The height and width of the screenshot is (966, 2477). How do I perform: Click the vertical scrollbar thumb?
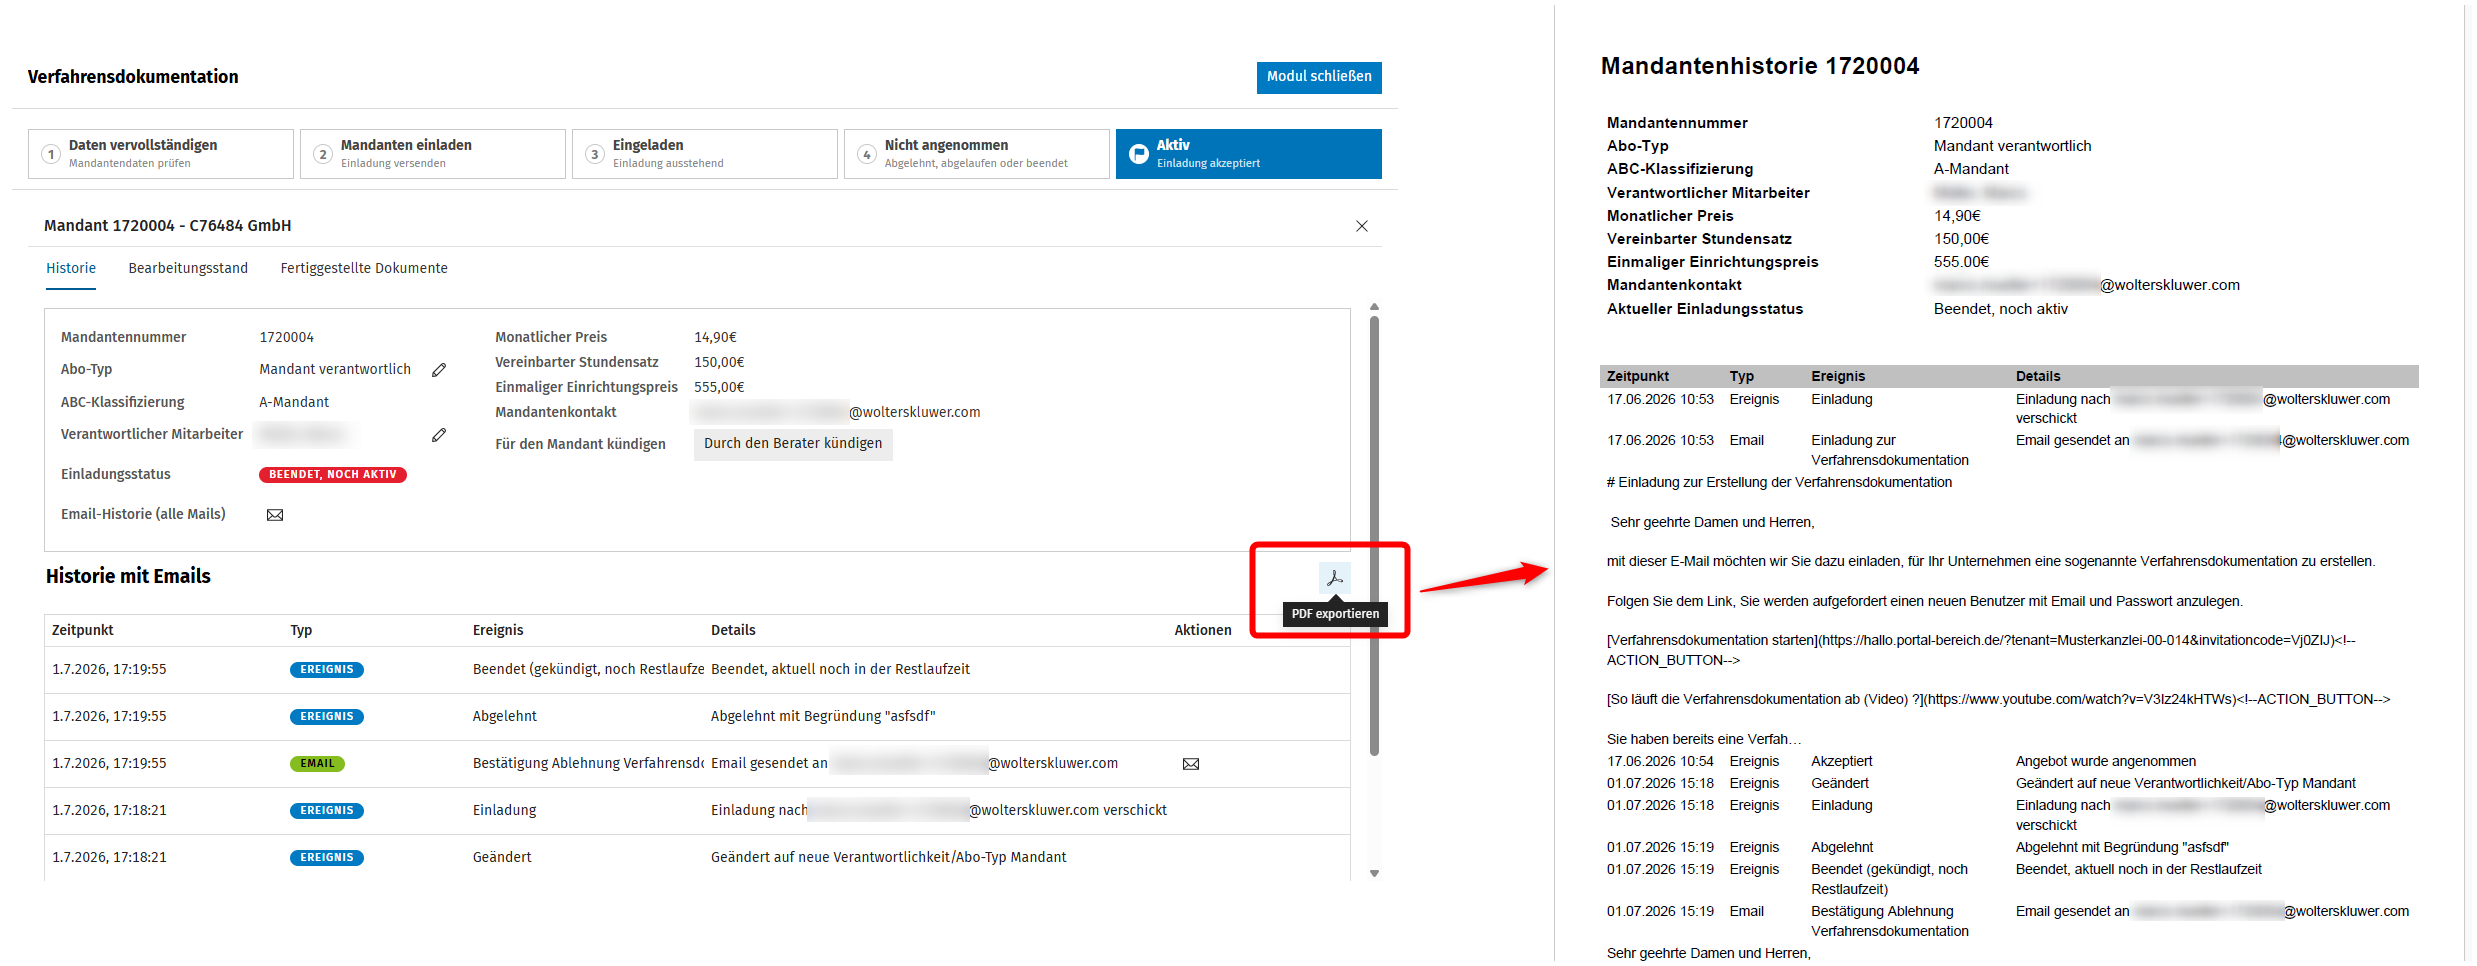(1374, 536)
